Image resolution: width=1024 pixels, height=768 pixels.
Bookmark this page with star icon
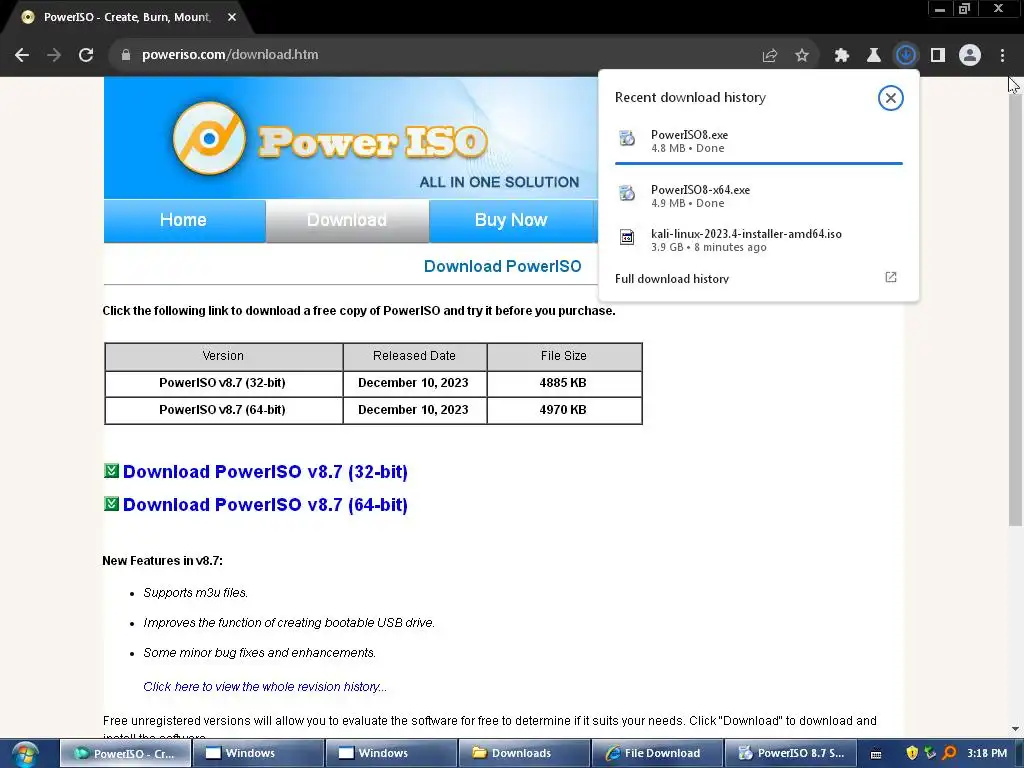pyautogui.click(x=802, y=56)
